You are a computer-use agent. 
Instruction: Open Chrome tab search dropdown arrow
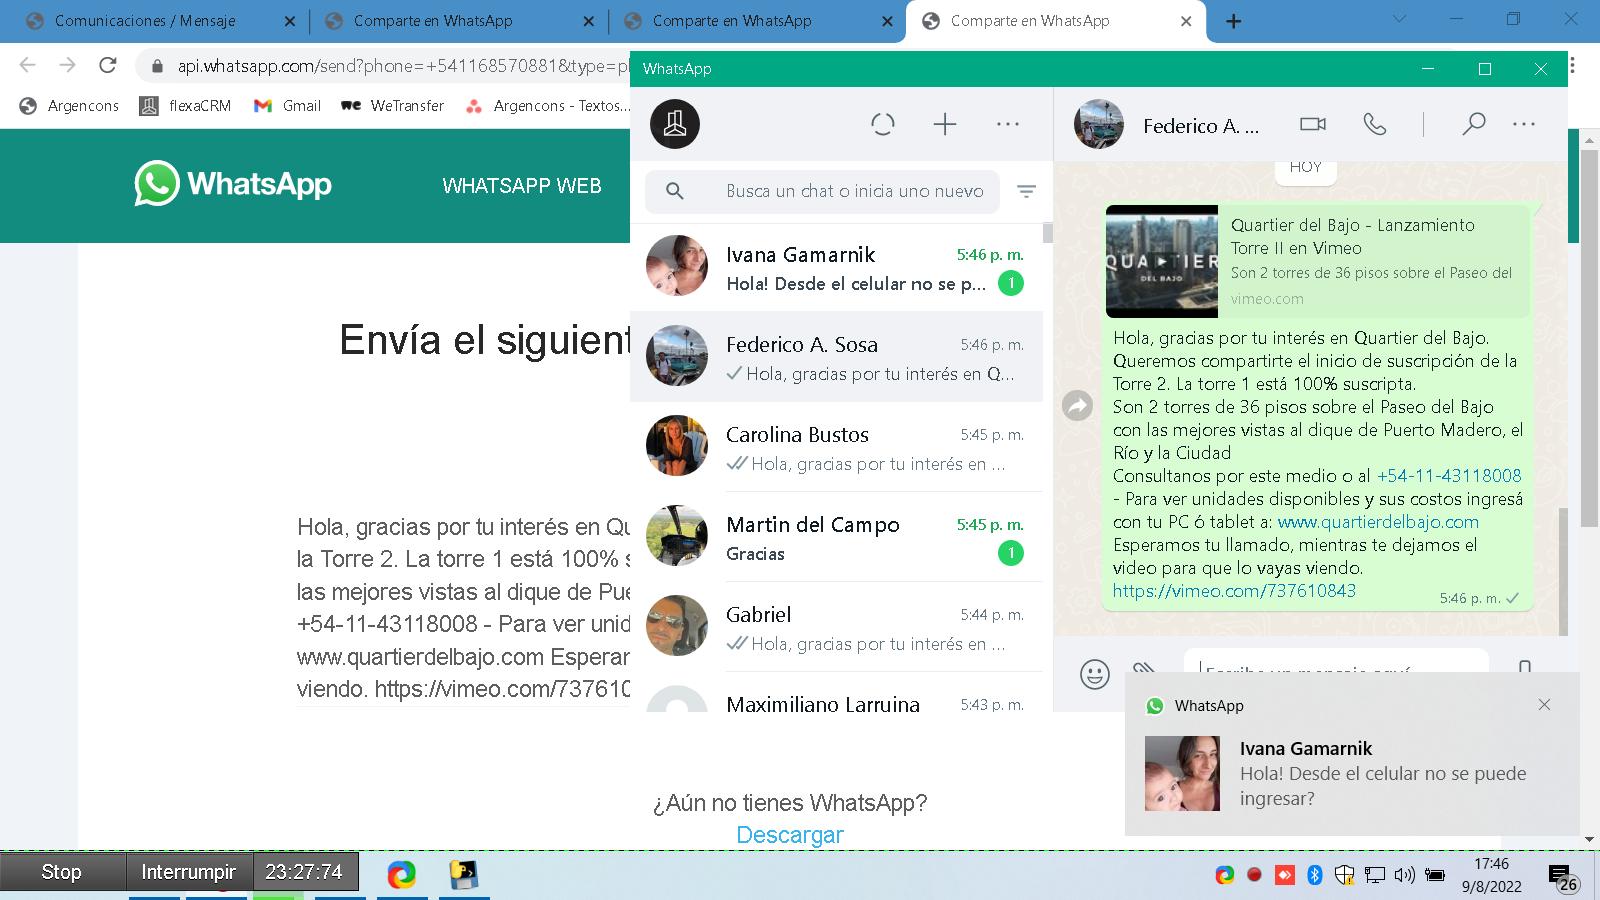click(x=1399, y=19)
